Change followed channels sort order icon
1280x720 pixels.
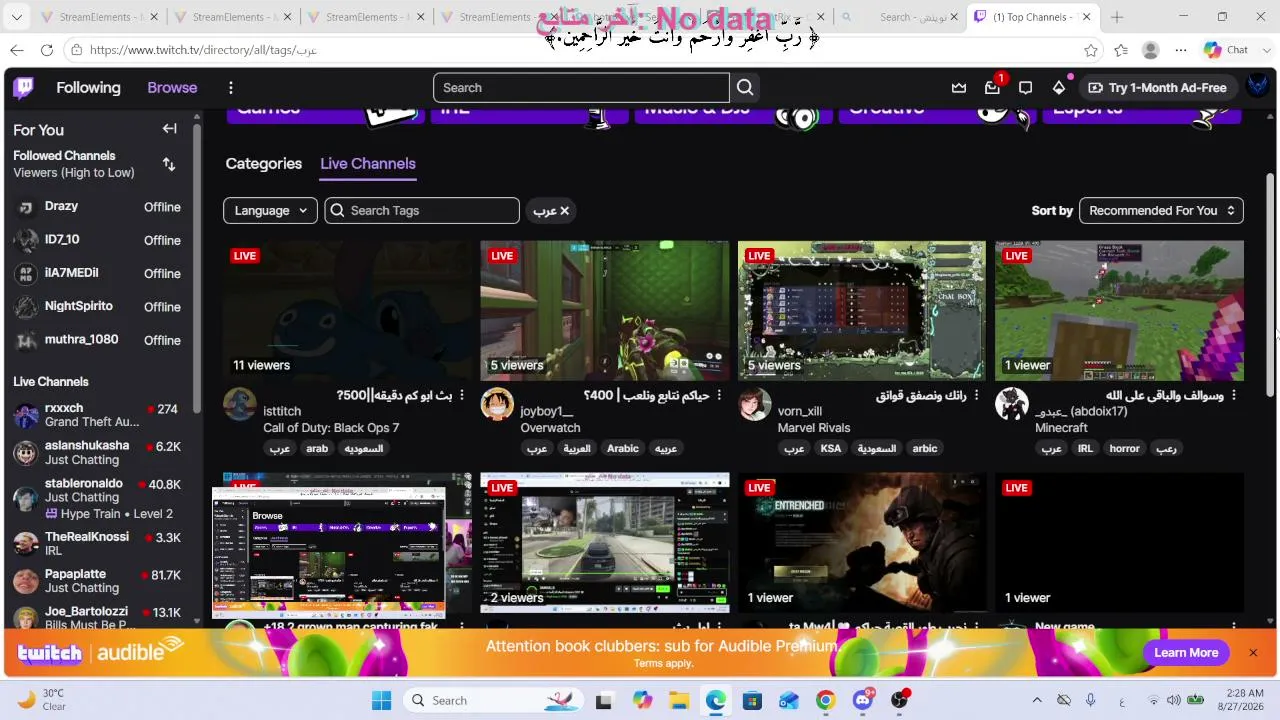click(x=169, y=164)
